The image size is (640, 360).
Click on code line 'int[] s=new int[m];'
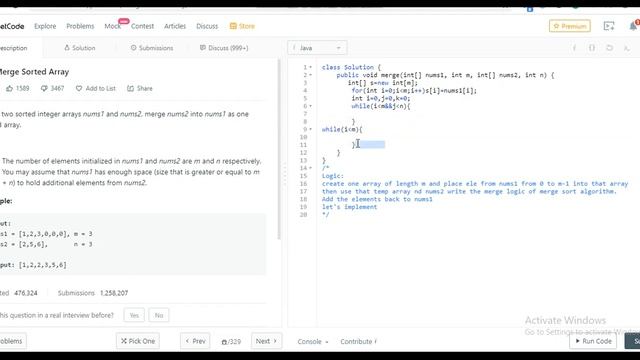click(383, 83)
